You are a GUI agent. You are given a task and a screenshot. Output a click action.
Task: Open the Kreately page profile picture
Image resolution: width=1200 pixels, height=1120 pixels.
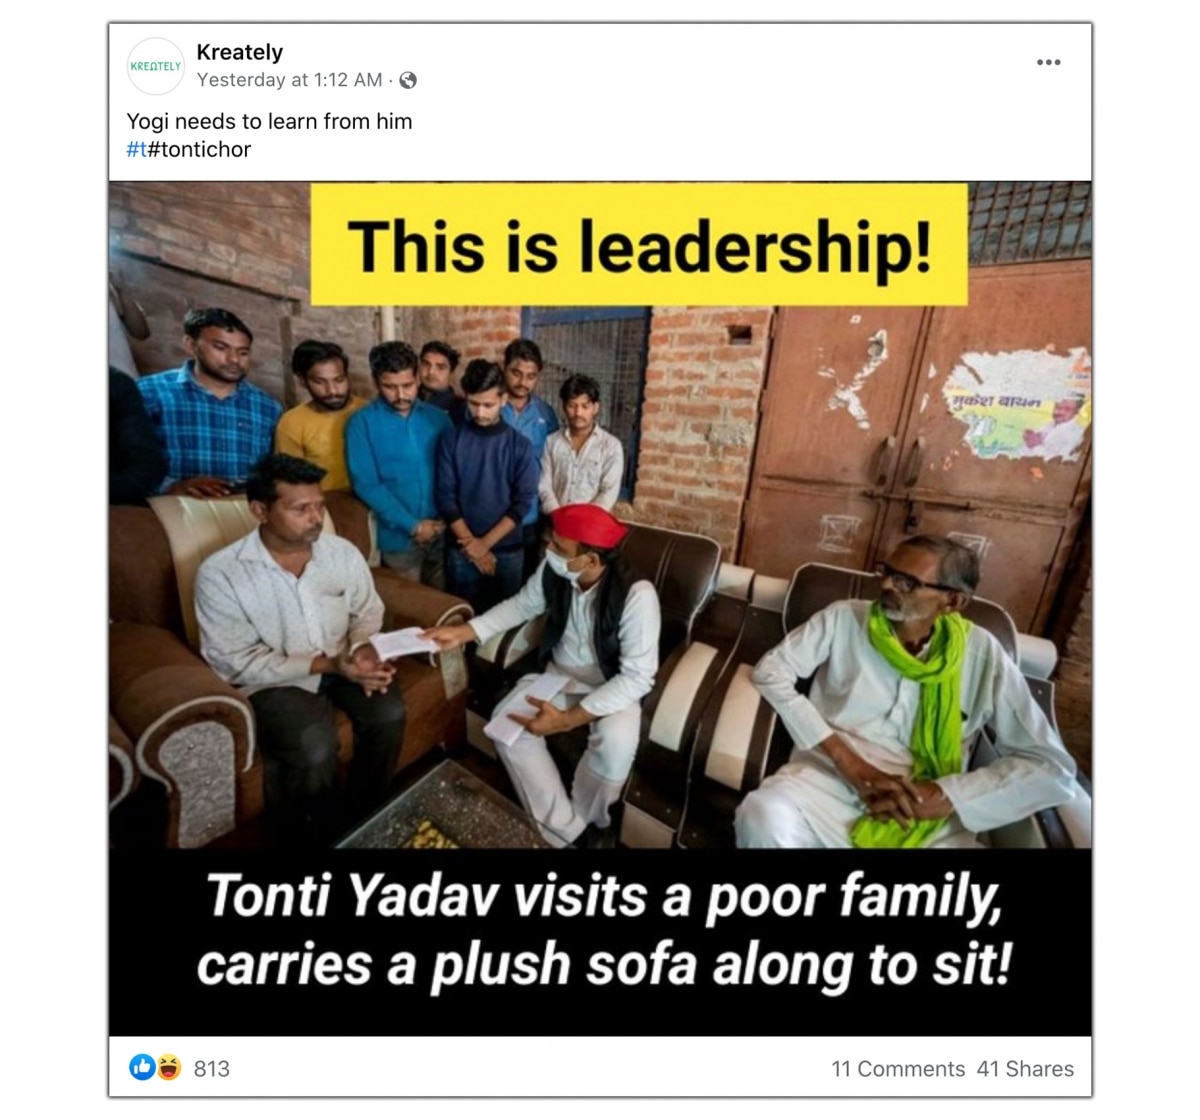pos(156,66)
